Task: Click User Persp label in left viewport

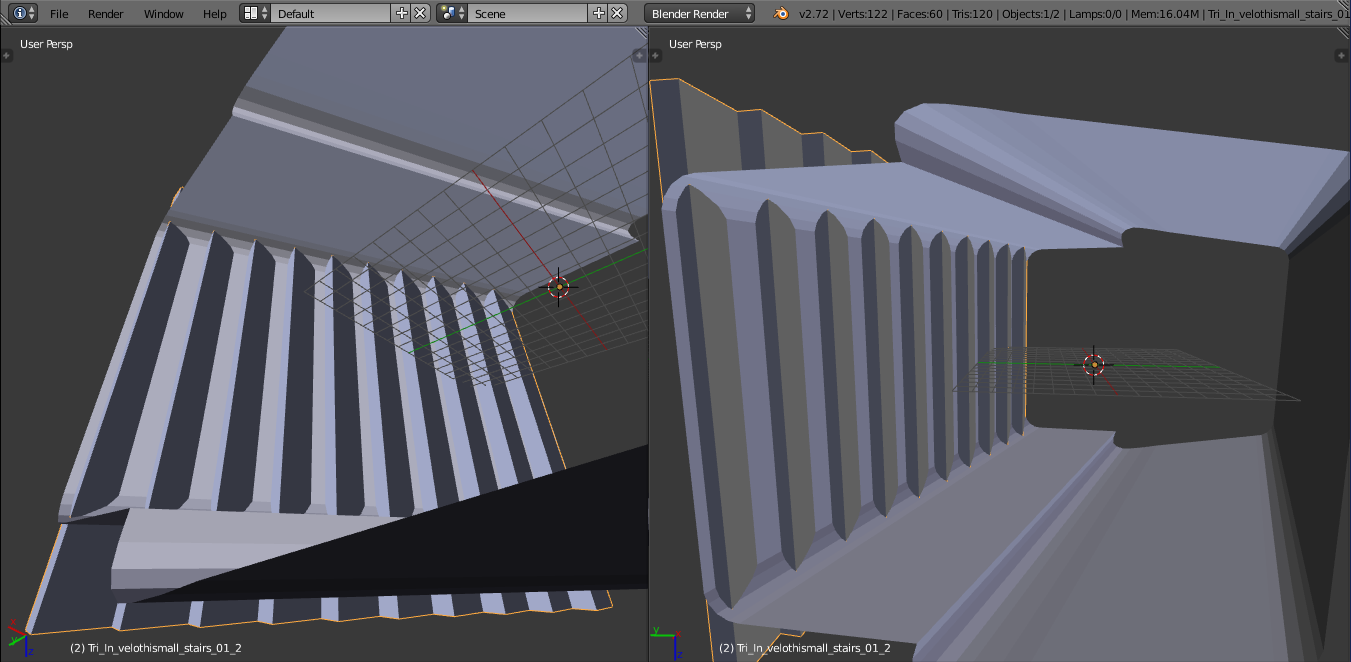Action: click(46, 44)
